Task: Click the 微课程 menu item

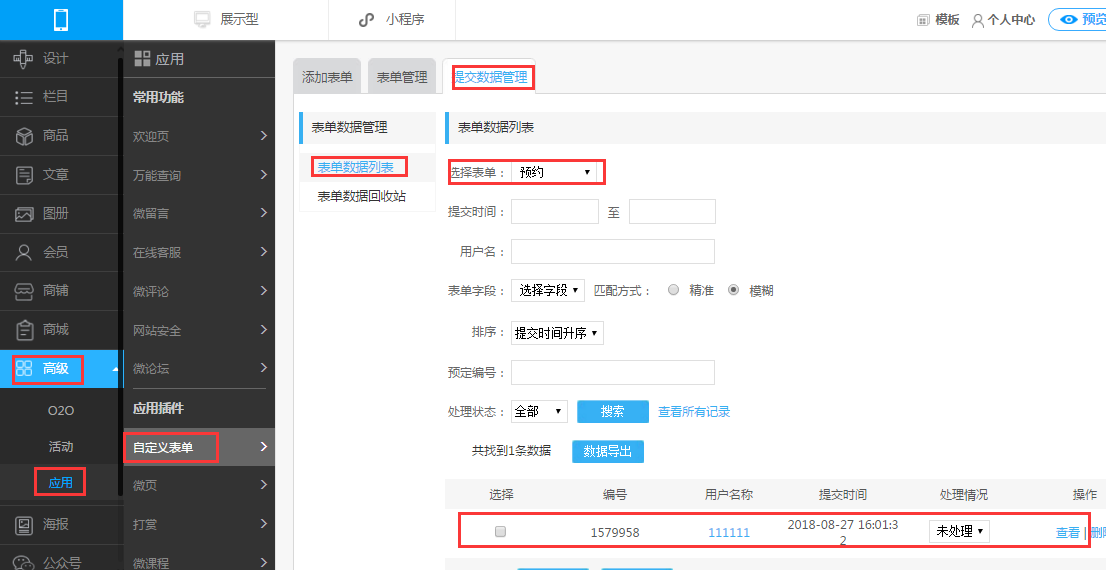Action: point(151,563)
